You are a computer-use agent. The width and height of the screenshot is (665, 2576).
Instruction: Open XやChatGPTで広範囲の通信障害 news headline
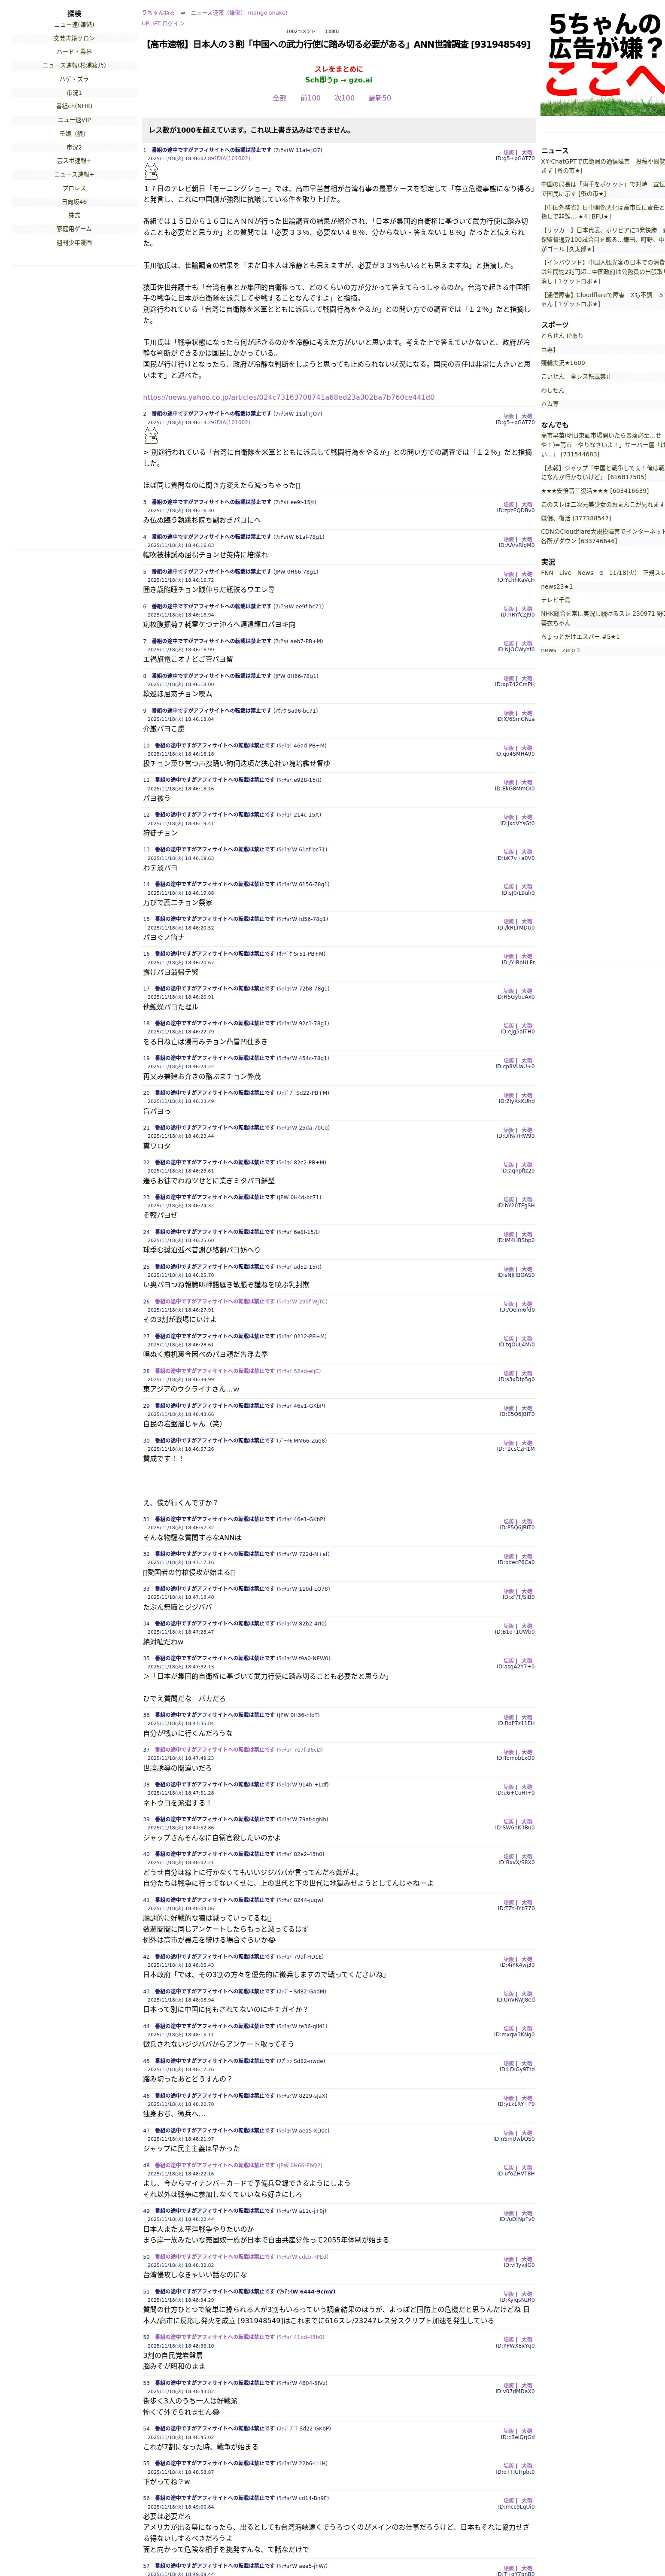tap(603, 166)
